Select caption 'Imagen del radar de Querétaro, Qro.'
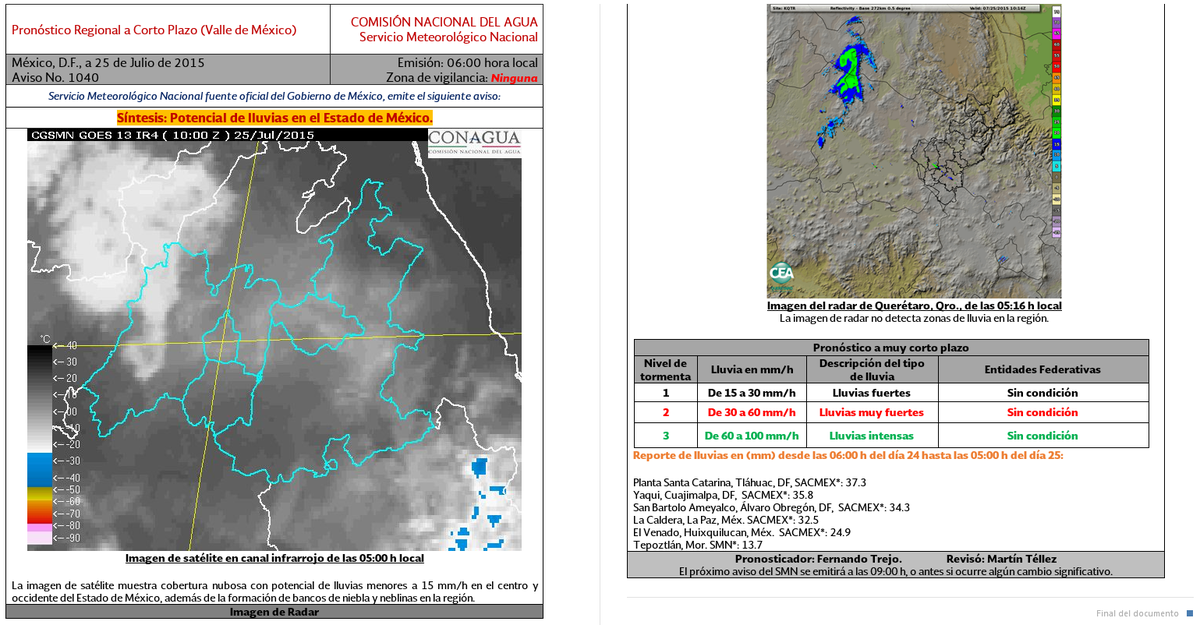 tap(914, 305)
